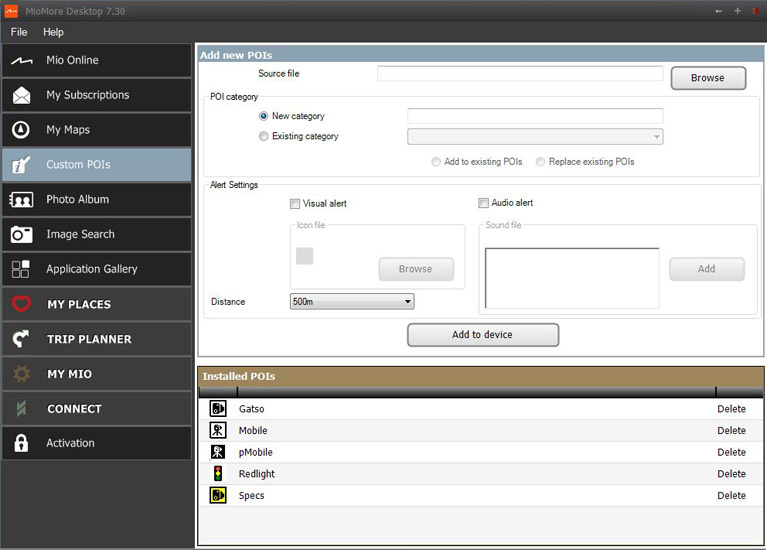
Task: Click the New category name field
Action: pyautogui.click(x=535, y=116)
